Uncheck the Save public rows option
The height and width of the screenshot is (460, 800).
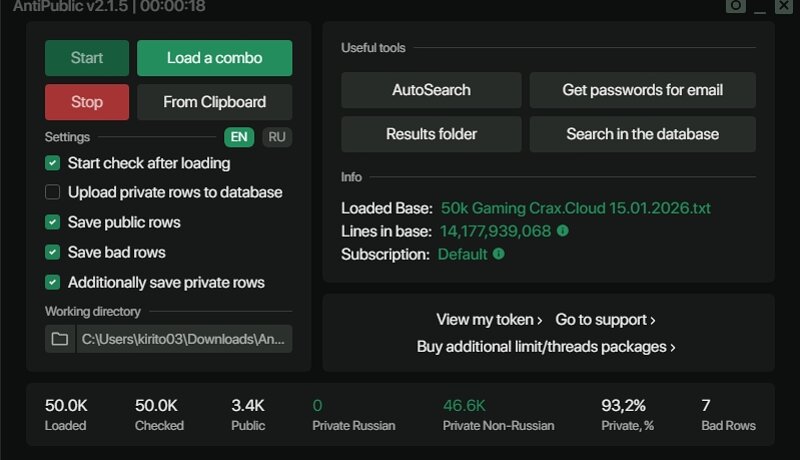click(x=53, y=222)
